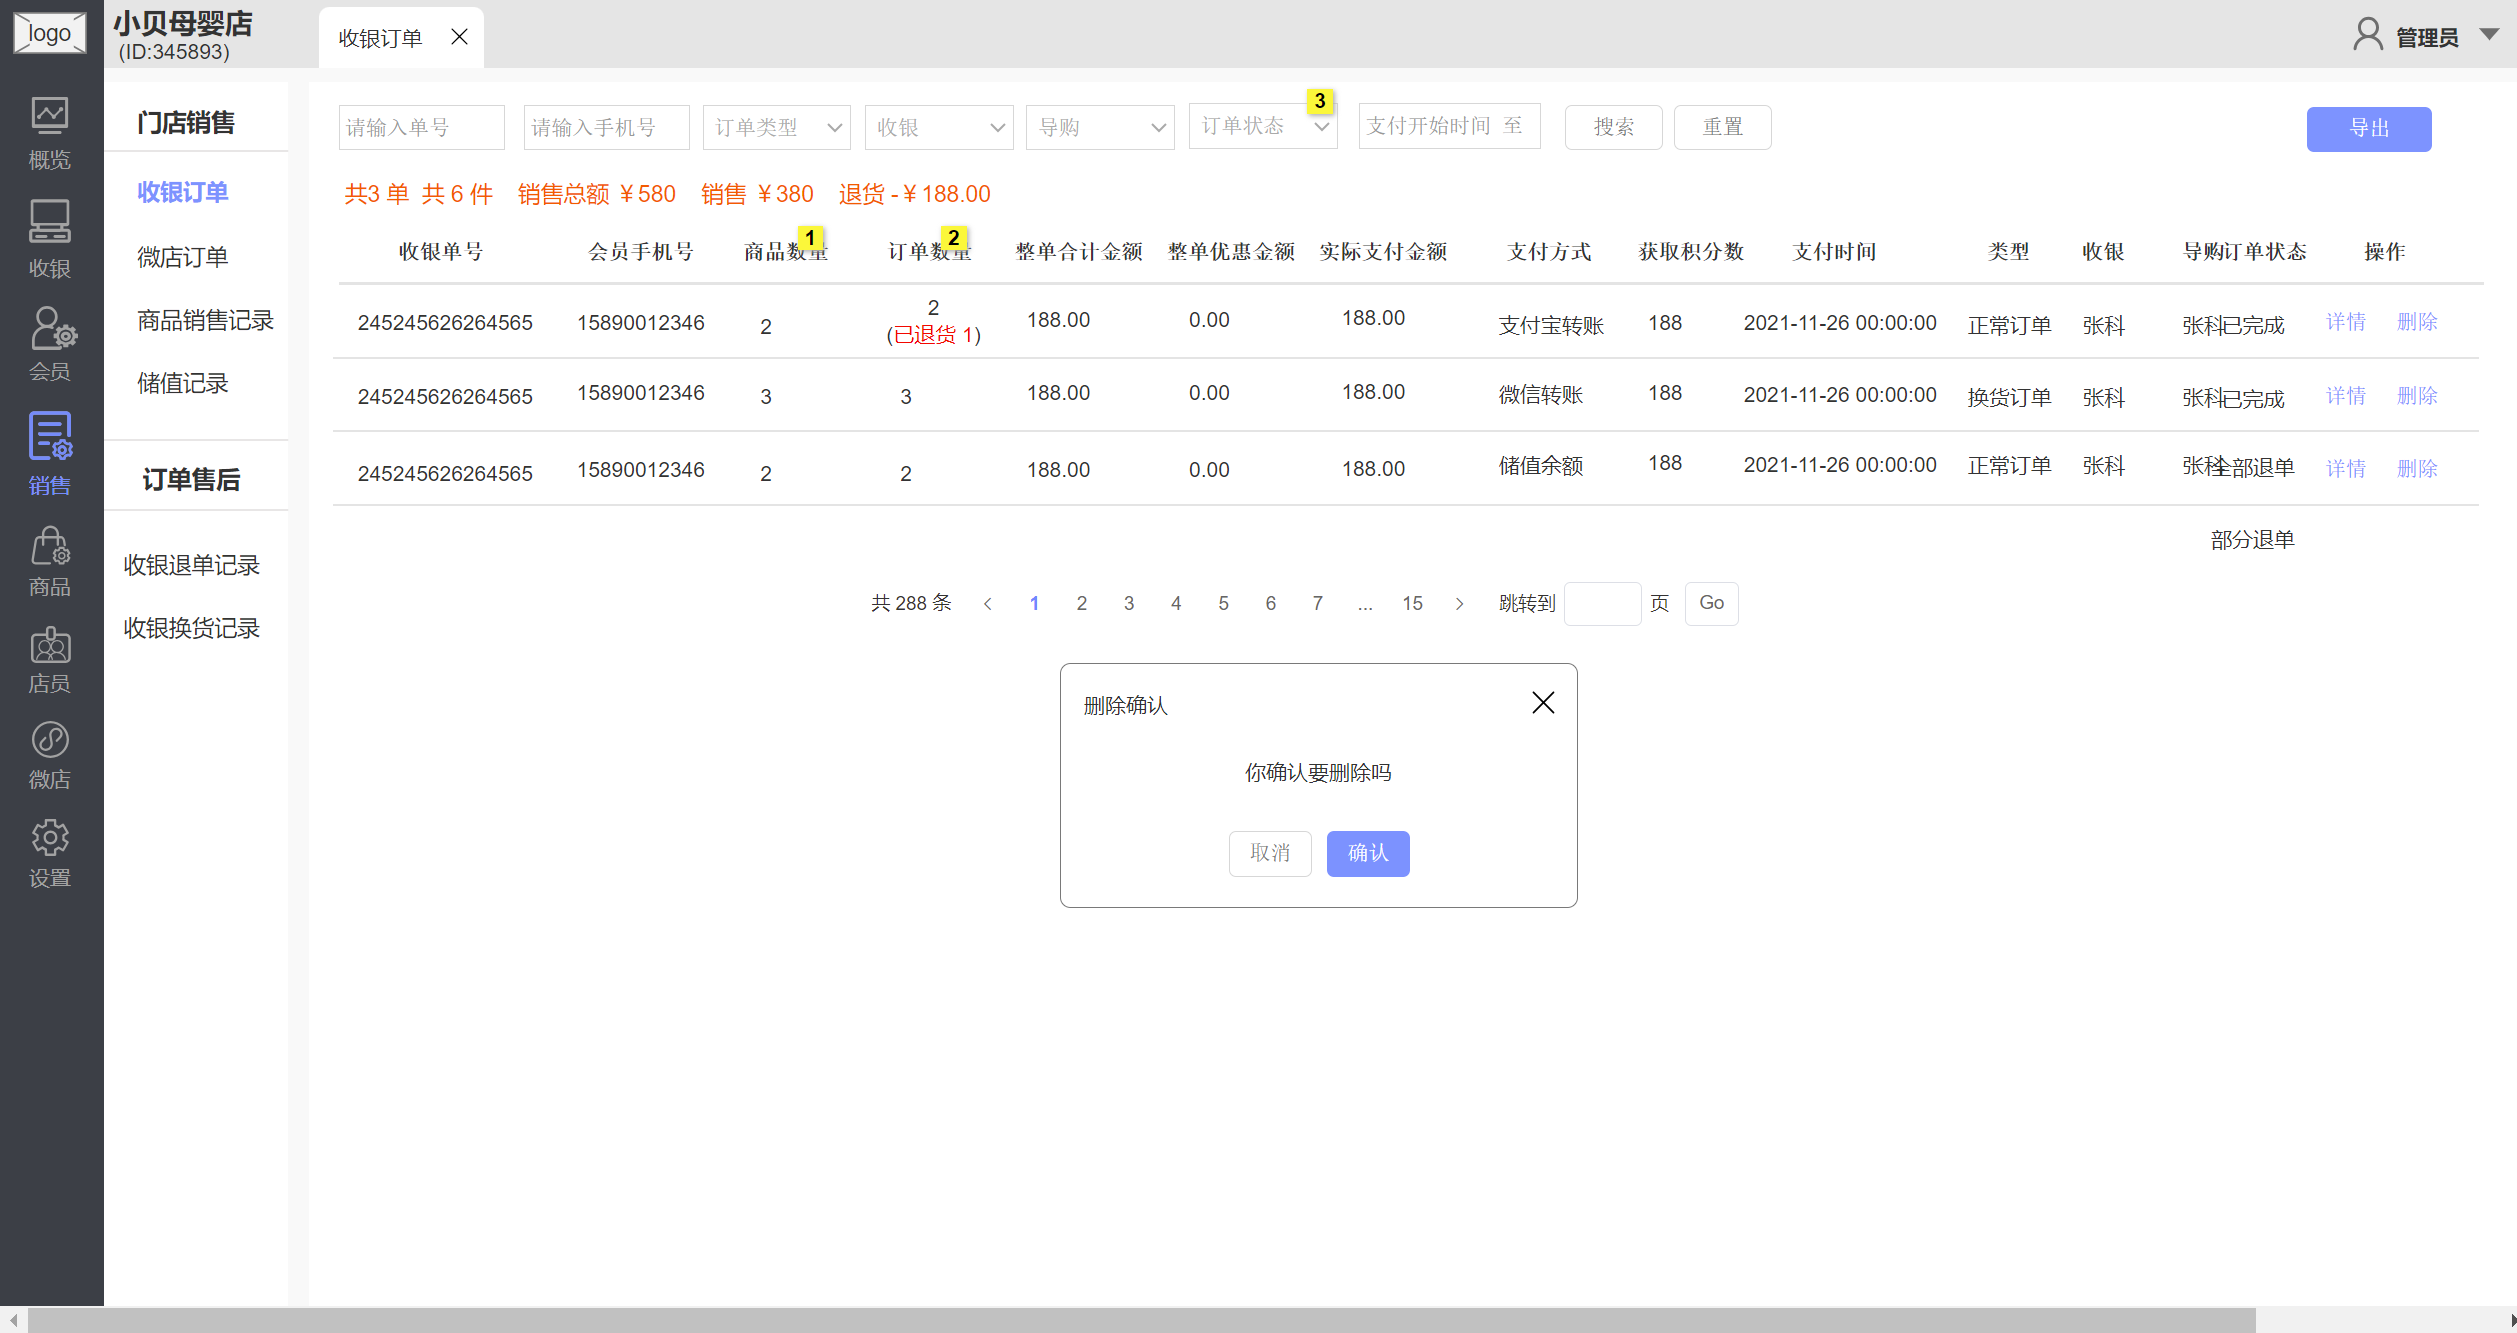
Task: Focus the 请输入手机号 phone field
Action: click(x=607, y=128)
